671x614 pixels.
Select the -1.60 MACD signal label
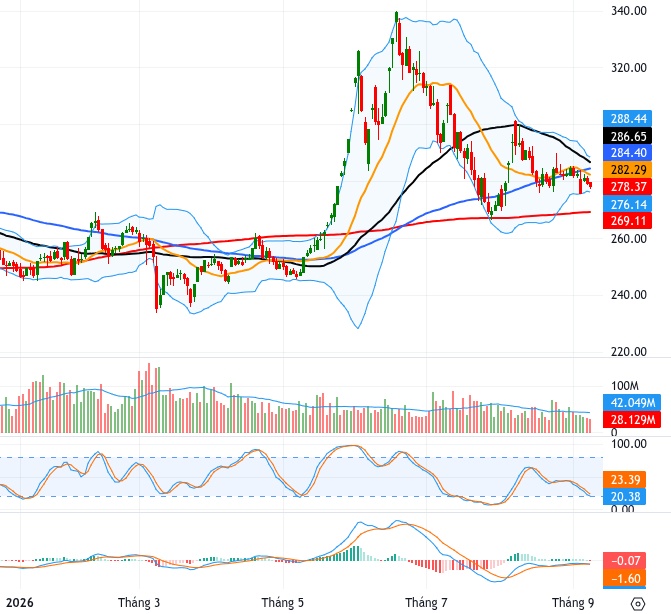[624, 578]
